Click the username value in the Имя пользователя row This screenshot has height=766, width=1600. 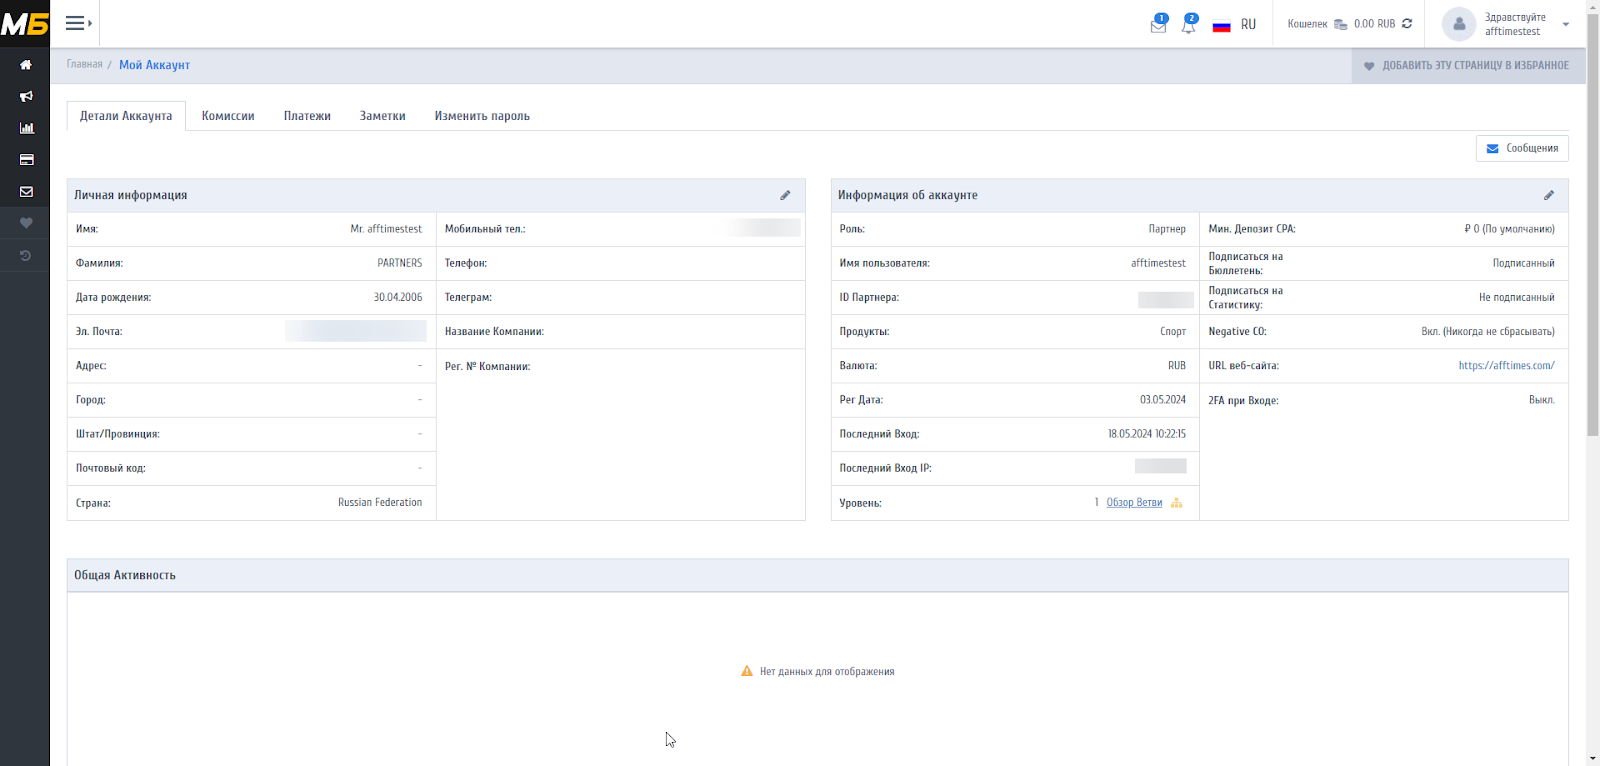1158,264
